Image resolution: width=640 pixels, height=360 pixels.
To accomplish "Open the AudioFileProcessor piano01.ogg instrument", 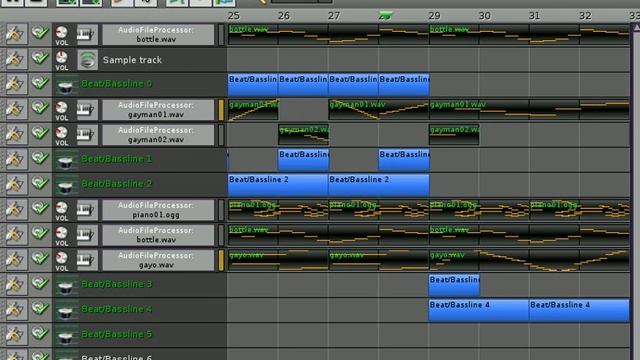I will click(x=158, y=210).
